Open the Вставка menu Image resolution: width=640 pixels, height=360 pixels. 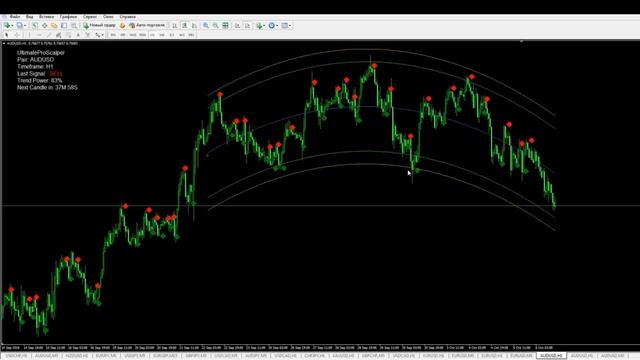click(x=47, y=17)
